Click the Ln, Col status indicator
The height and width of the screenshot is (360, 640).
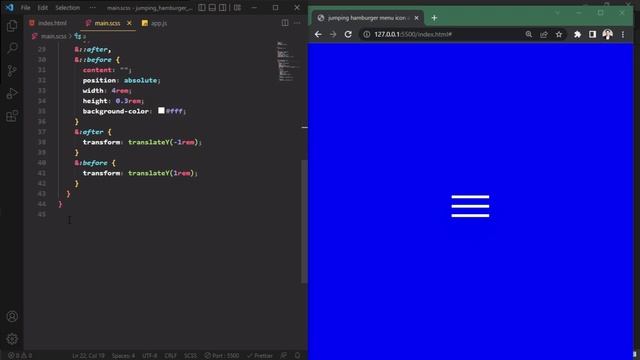click(88, 356)
